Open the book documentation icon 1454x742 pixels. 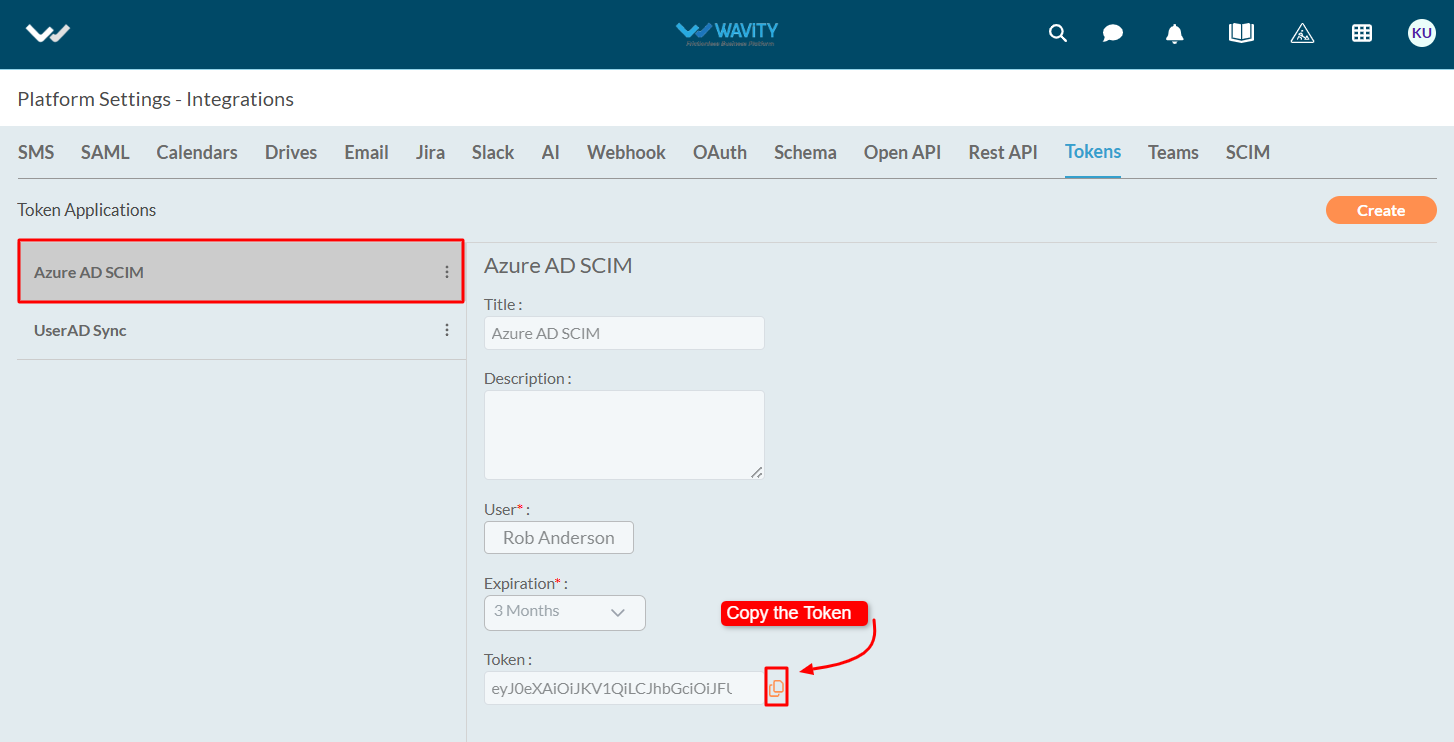click(1241, 33)
